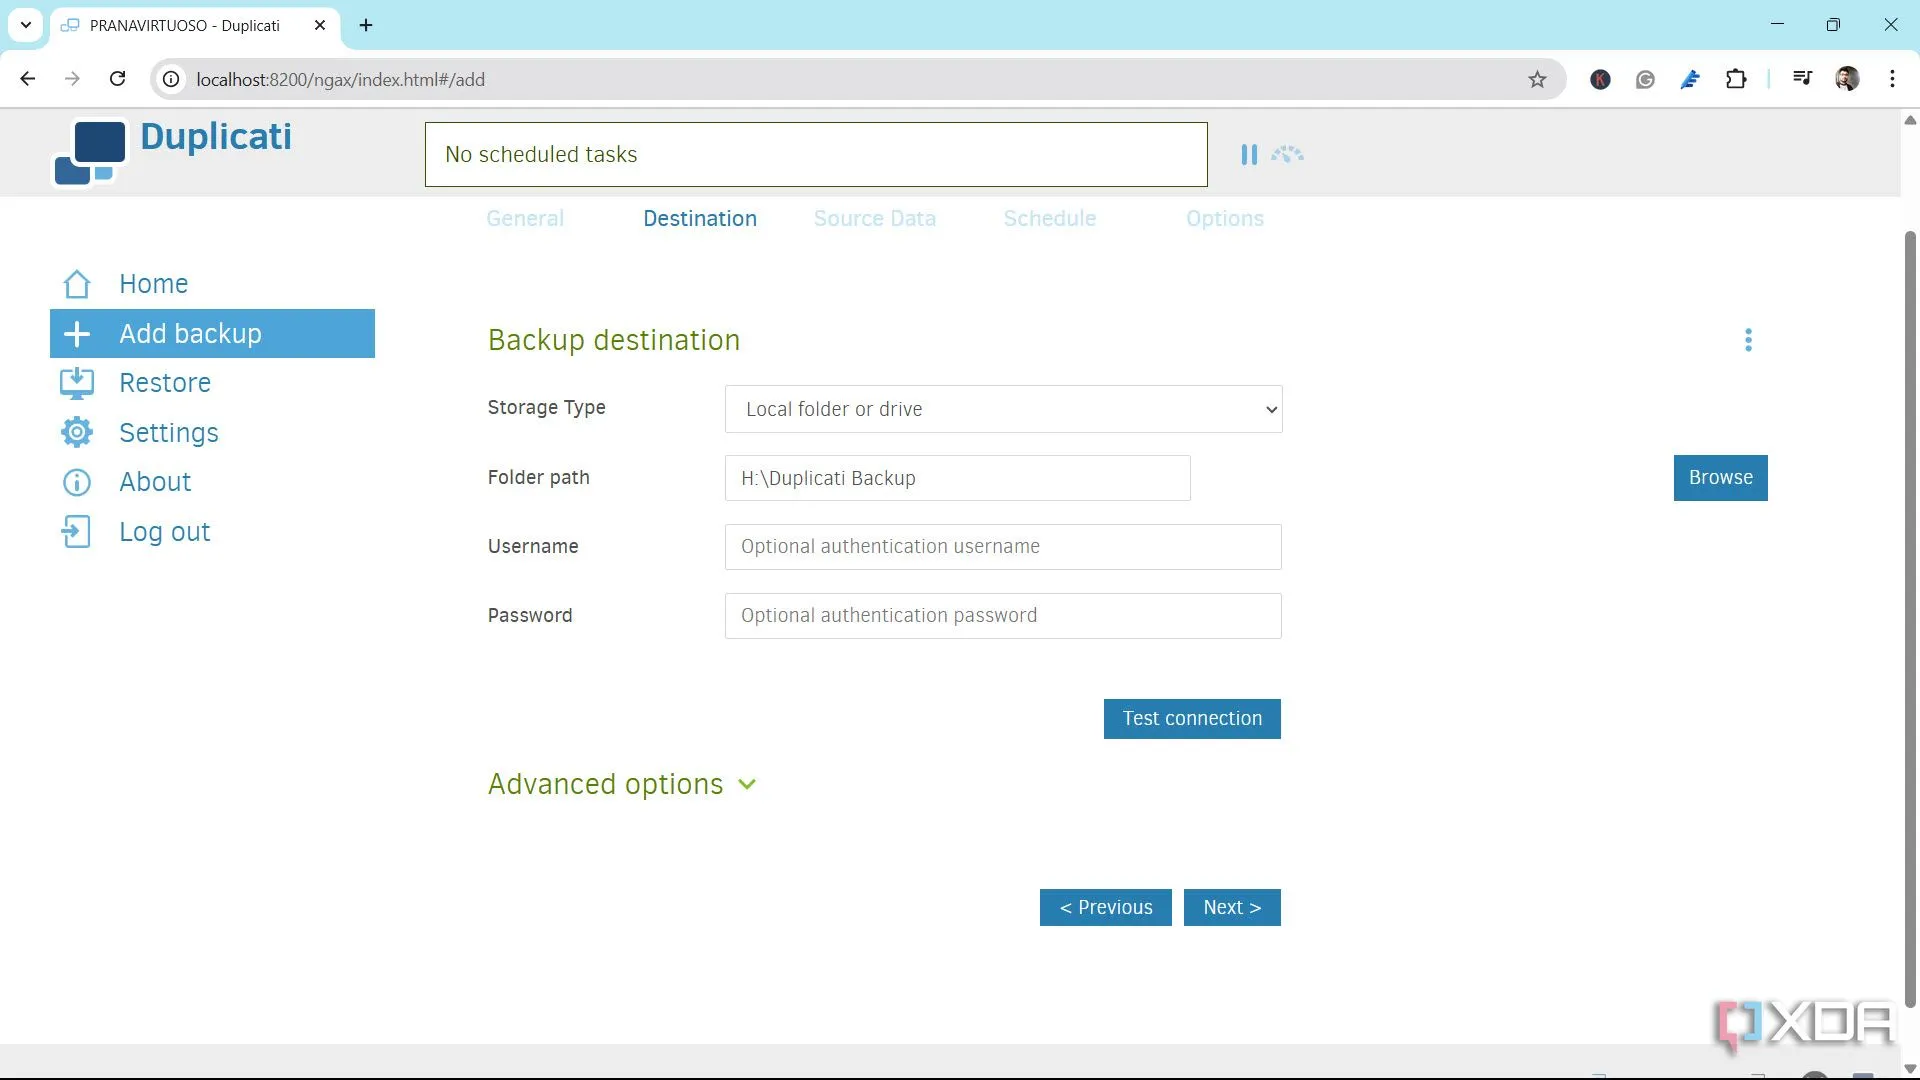Click the Next > button

[1231, 907]
